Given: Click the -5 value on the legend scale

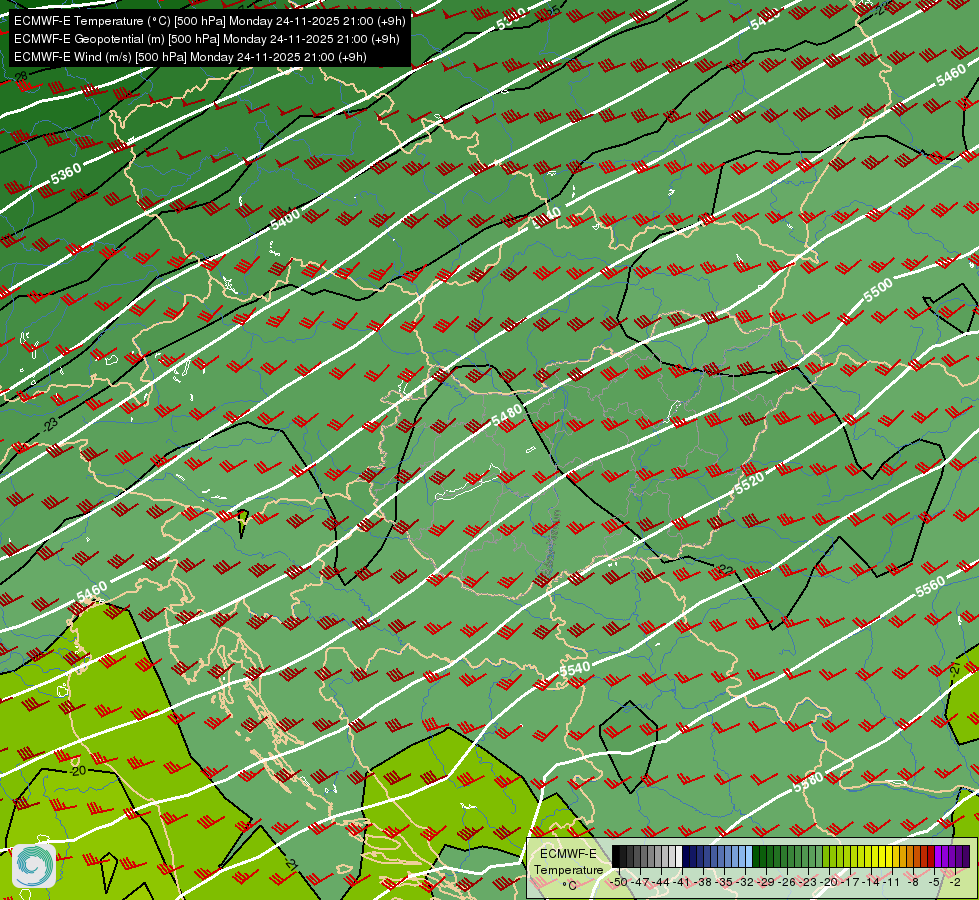Looking at the screenshot, I should click(x=934, y=883).
